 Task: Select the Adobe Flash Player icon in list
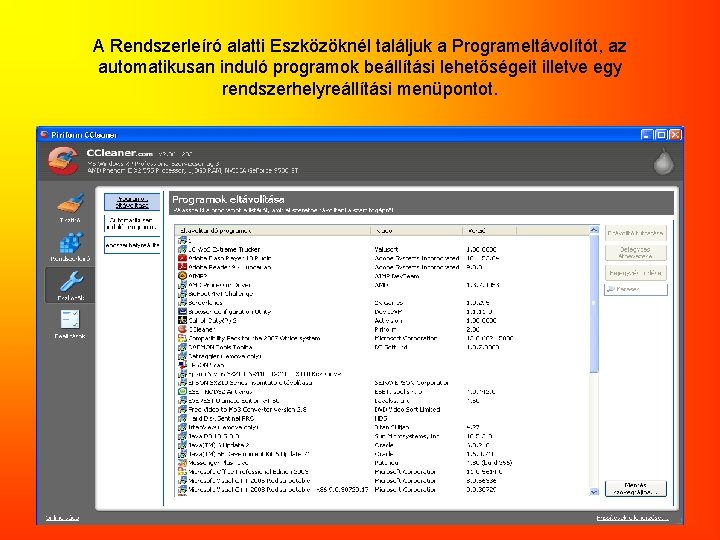(182, 258)
